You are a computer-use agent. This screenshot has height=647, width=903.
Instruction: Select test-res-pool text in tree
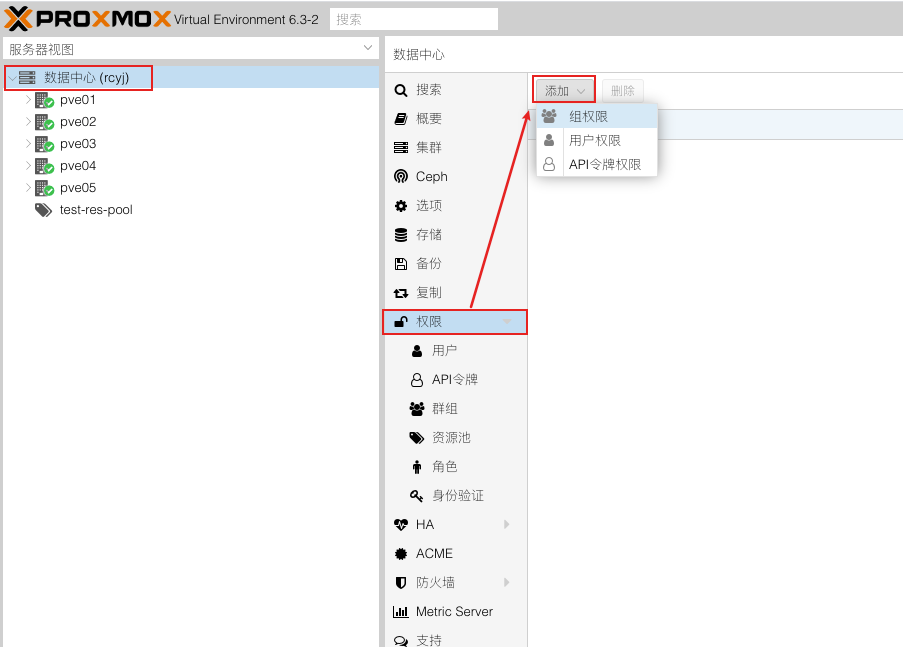pyautogui.click(x=96, y=210)
